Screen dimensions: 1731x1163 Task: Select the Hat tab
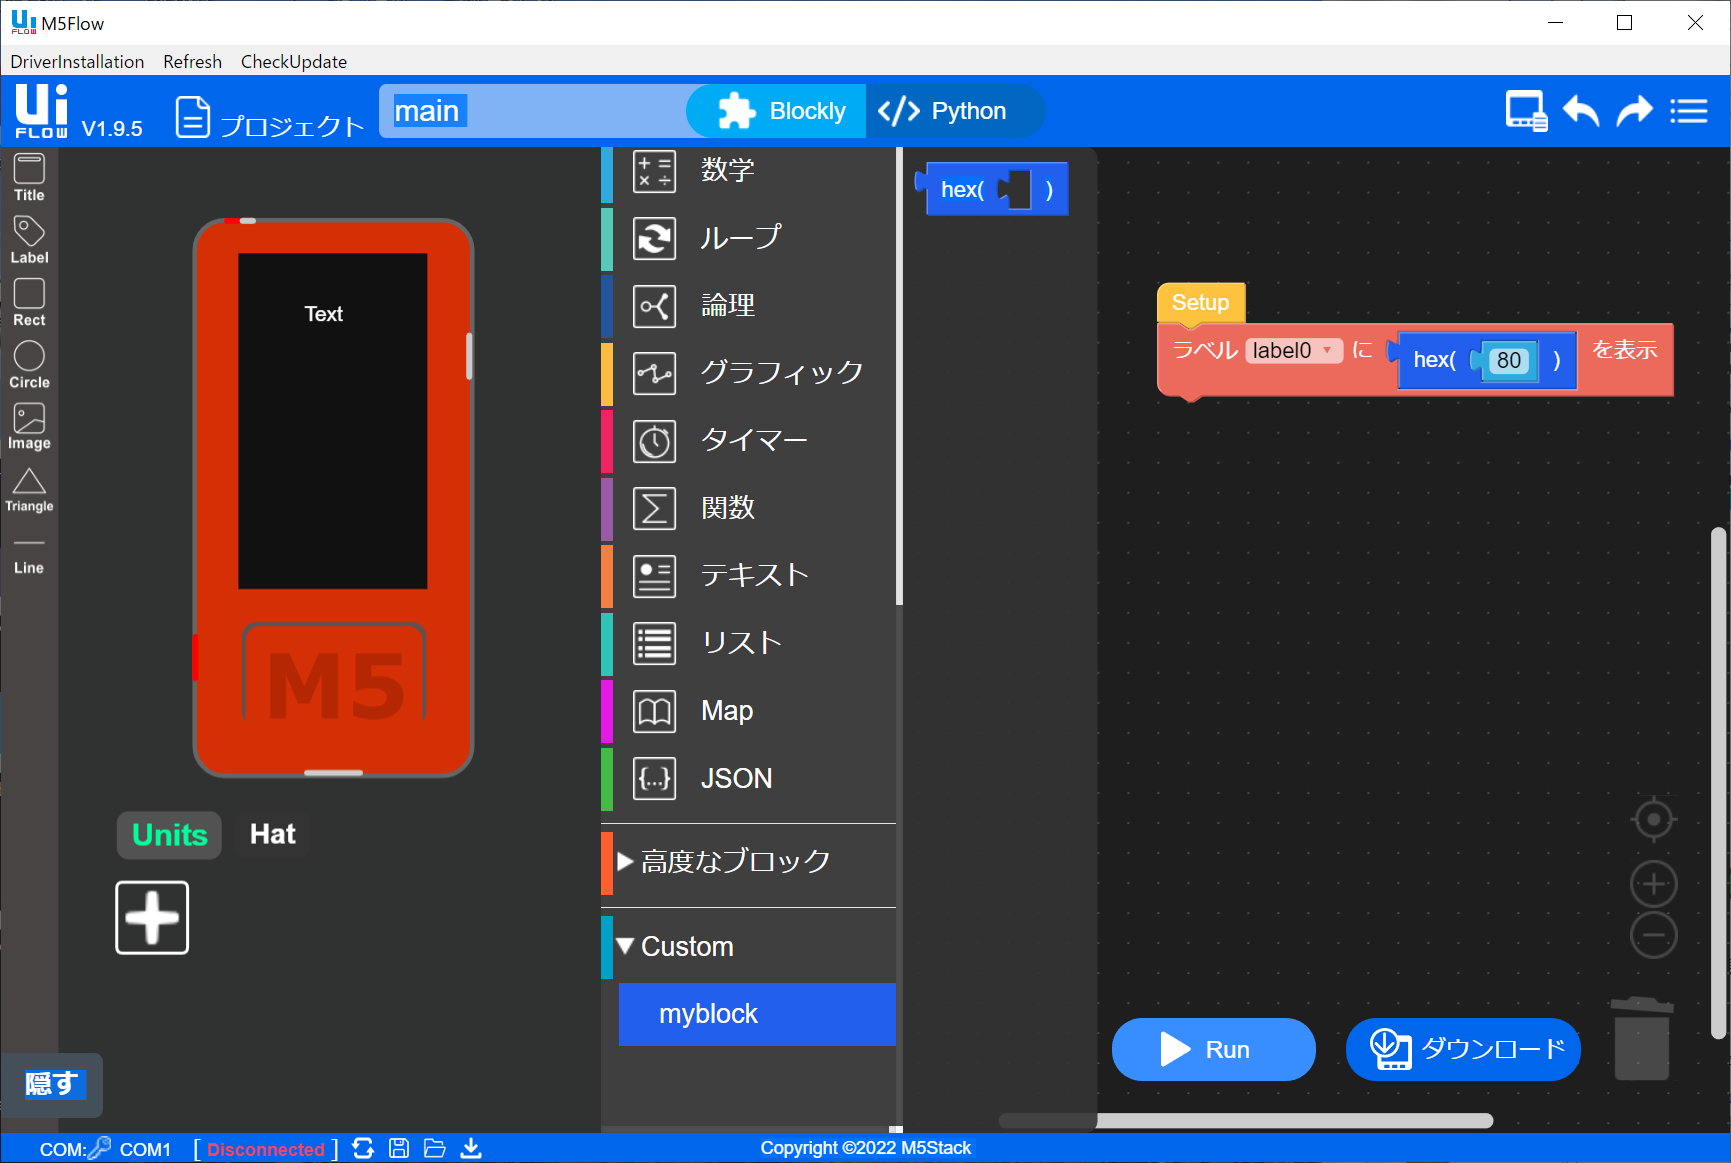tap(272, 834)
